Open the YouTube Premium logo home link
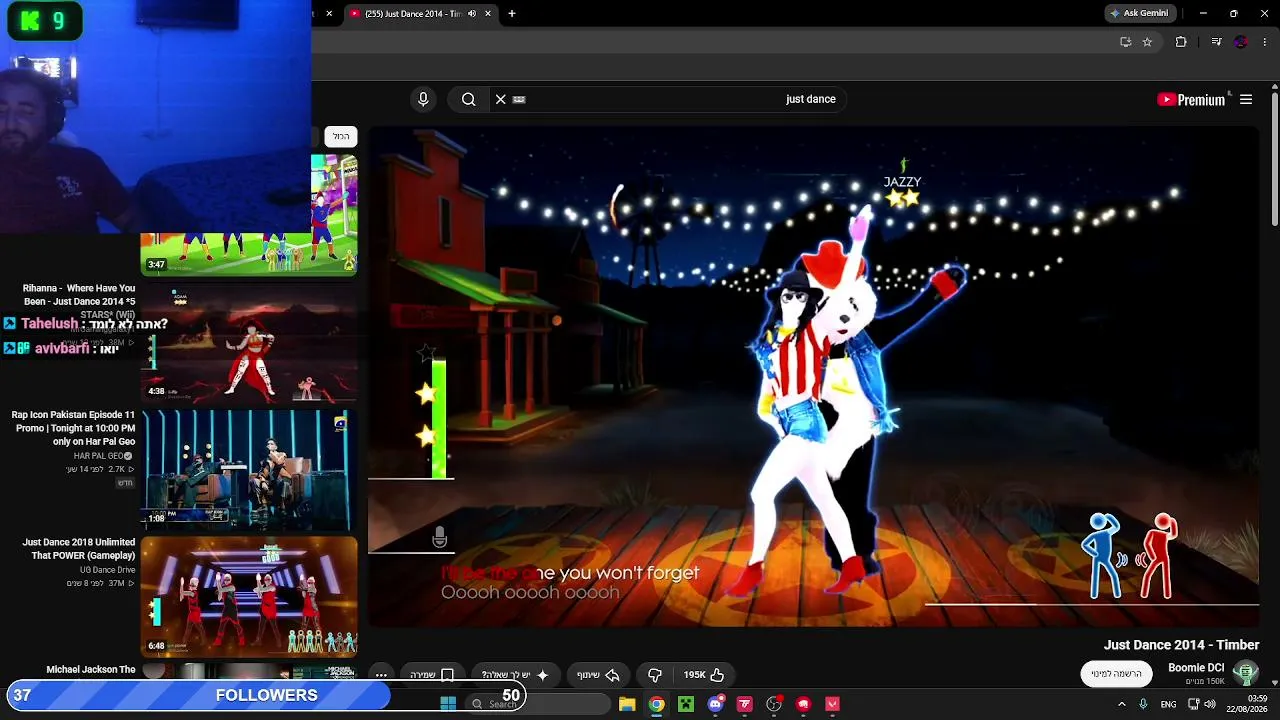The image size is (1280, 720). point(1191,99)
